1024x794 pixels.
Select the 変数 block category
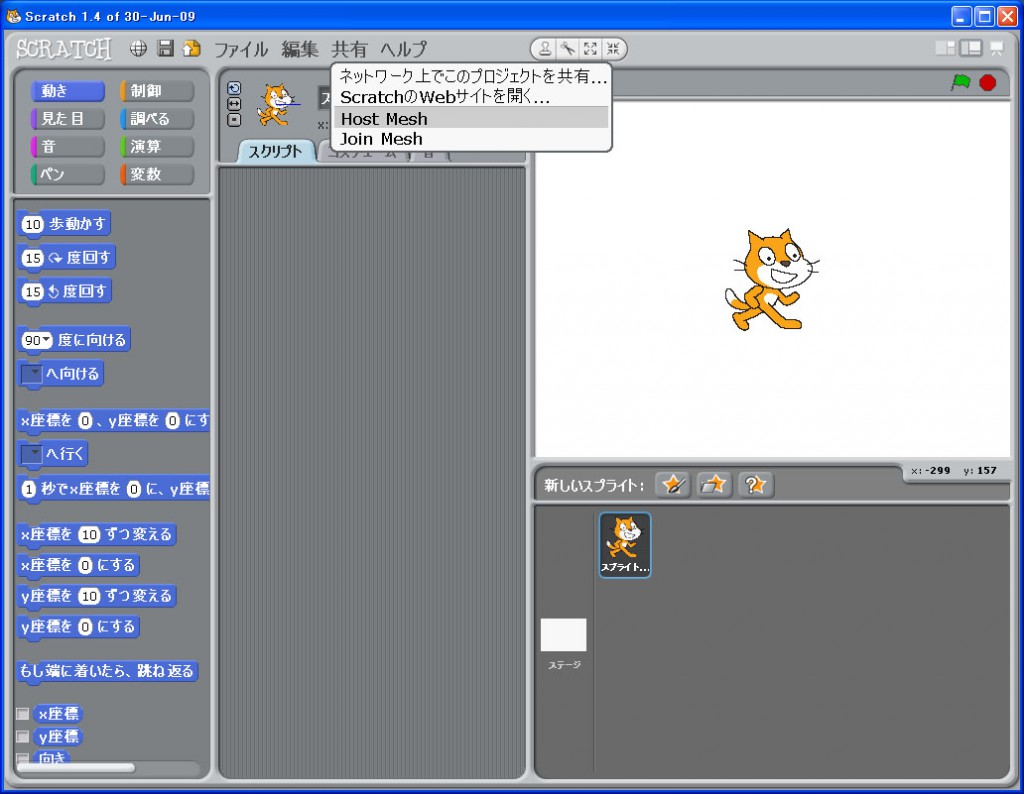coord(157,174)
